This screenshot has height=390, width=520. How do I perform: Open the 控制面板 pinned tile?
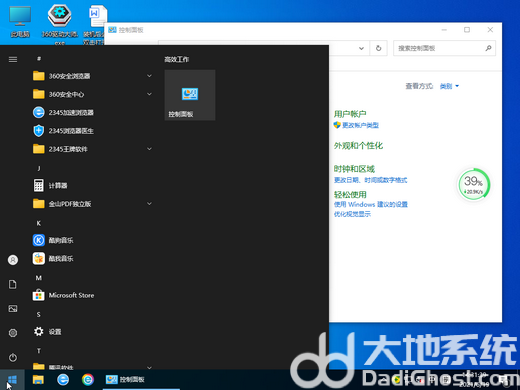tap(190, 95)
